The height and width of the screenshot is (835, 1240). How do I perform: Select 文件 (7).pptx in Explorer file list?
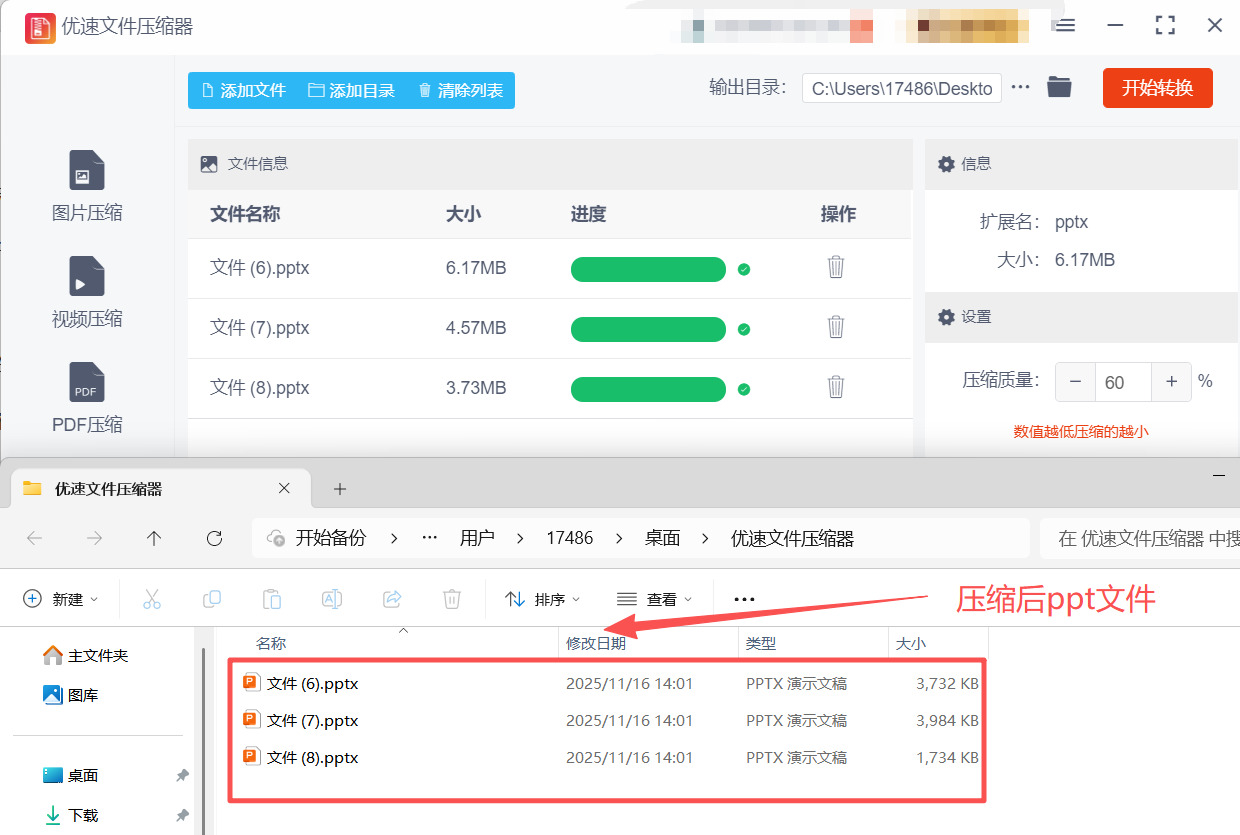click(x=610, y=720)
